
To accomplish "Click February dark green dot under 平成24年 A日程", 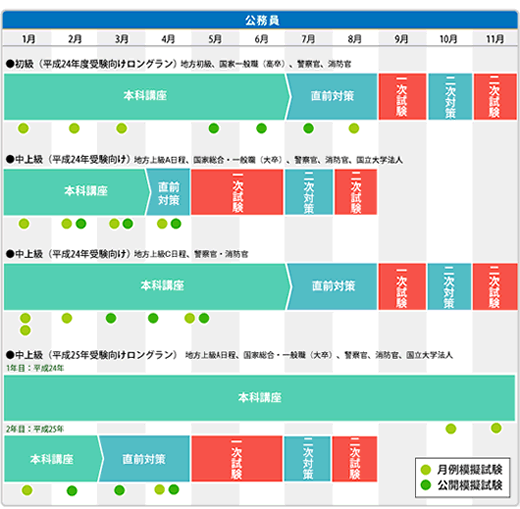I will 81,224.
